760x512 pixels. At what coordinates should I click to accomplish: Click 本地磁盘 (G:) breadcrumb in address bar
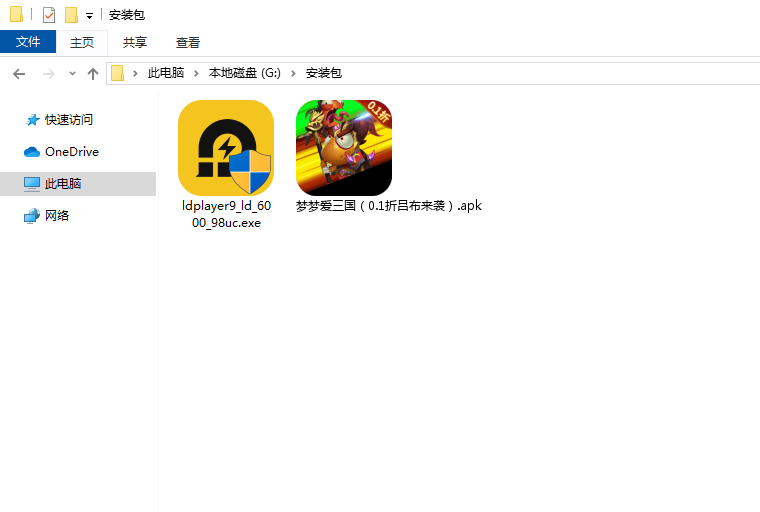(x=245, y=74)
